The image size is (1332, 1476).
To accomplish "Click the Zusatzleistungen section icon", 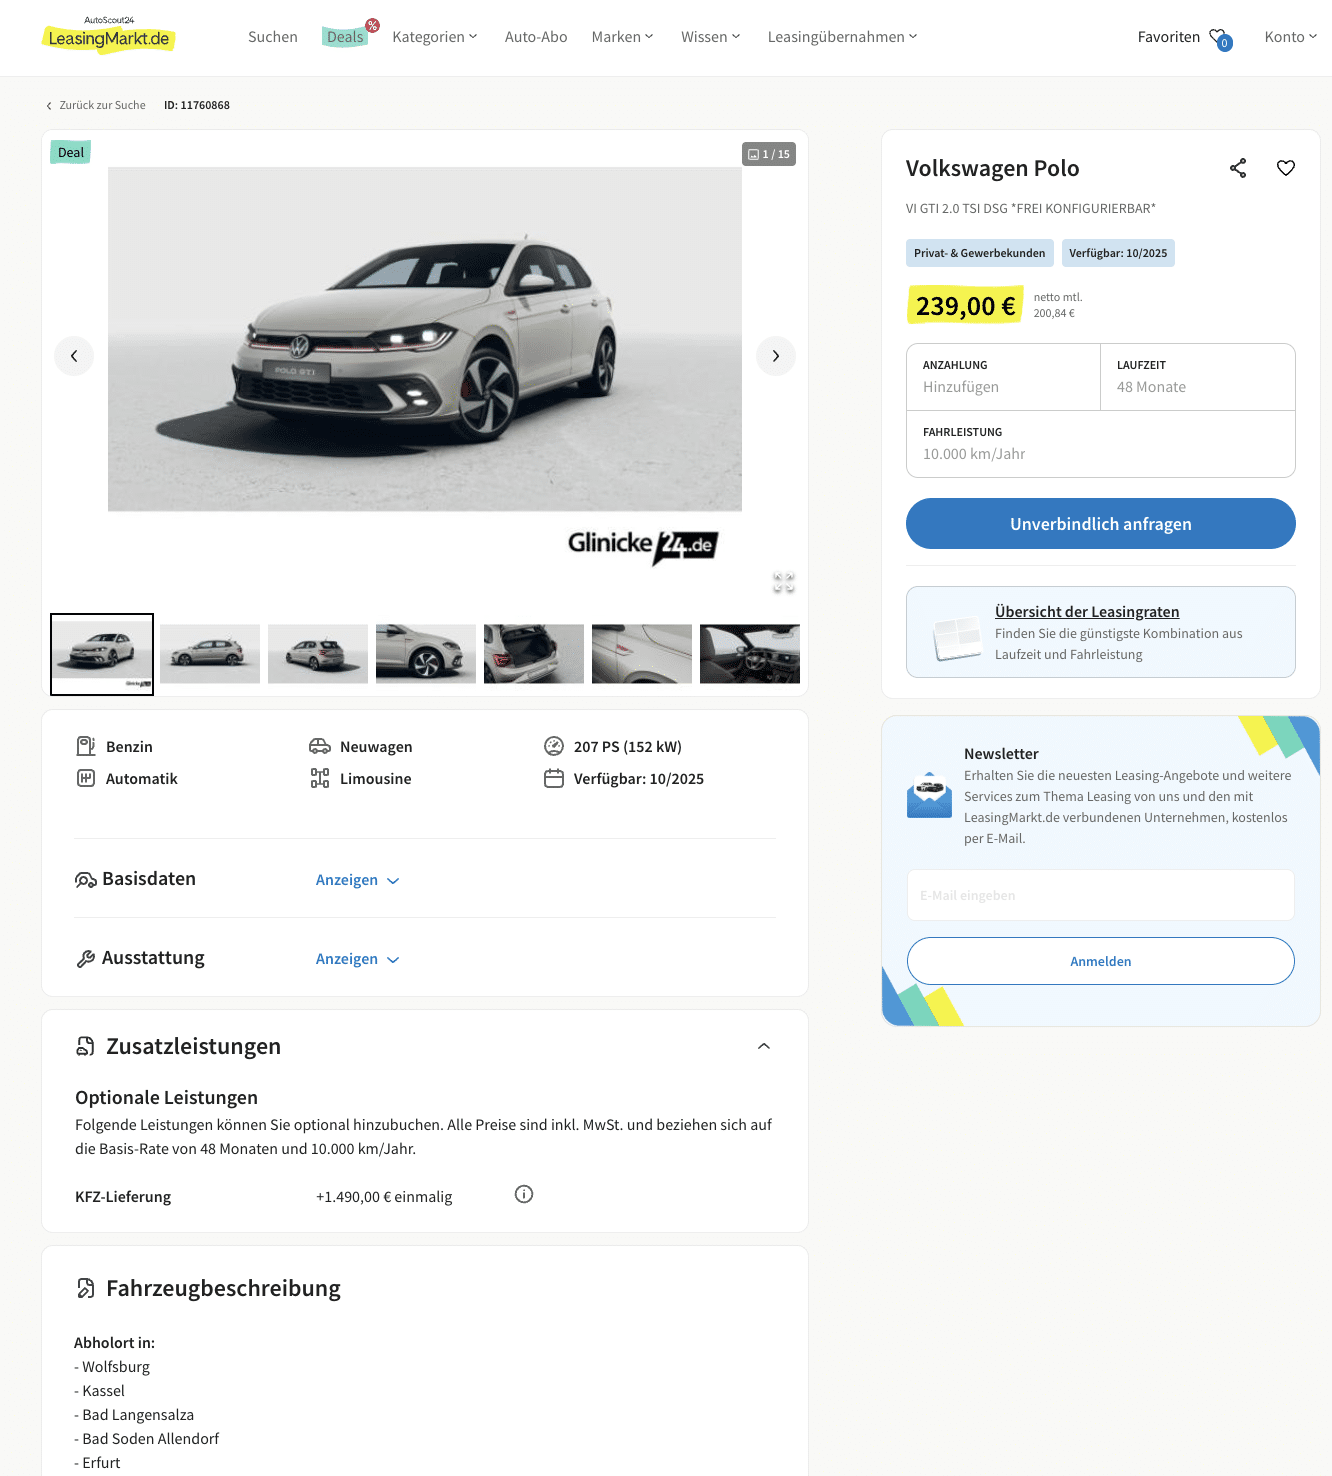I will pos(86,1046).
